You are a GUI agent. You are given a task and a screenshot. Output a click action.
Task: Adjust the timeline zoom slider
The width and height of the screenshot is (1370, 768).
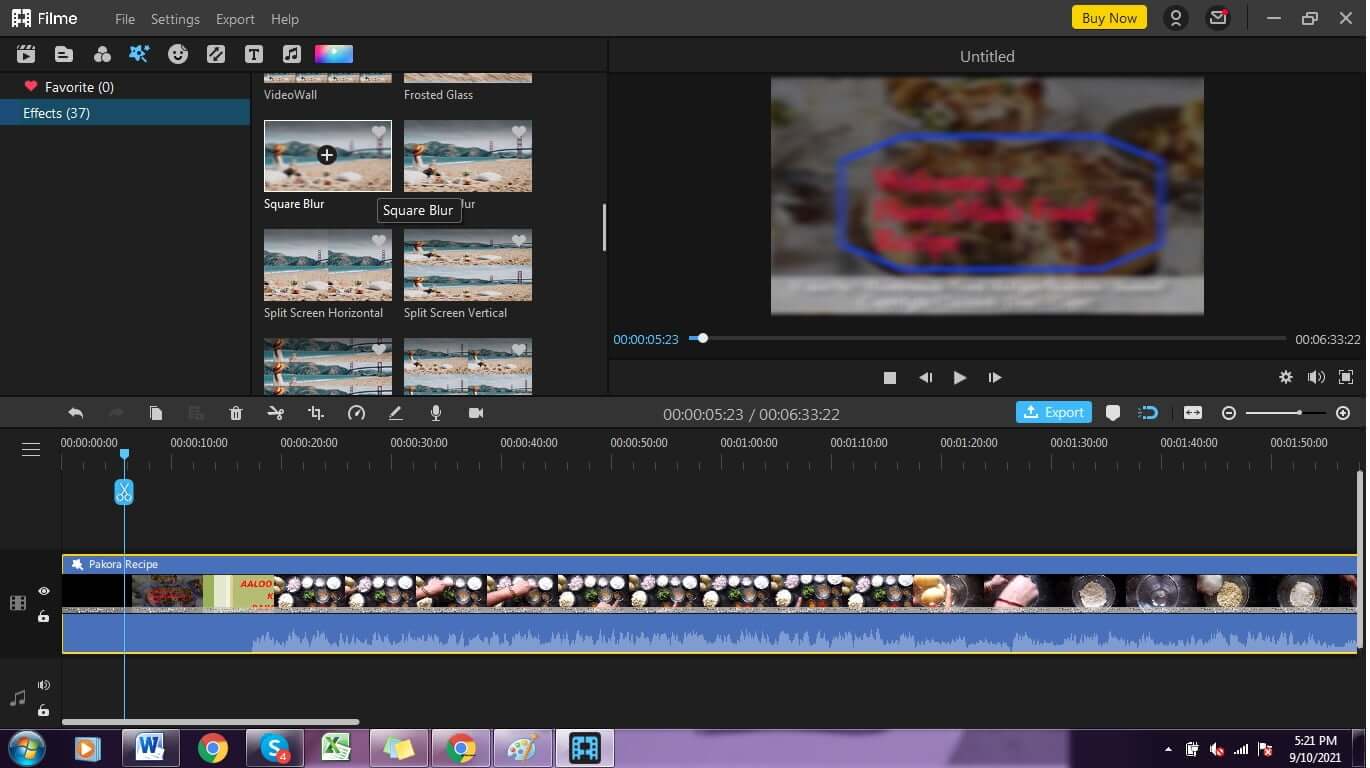tap(1286, 413)
